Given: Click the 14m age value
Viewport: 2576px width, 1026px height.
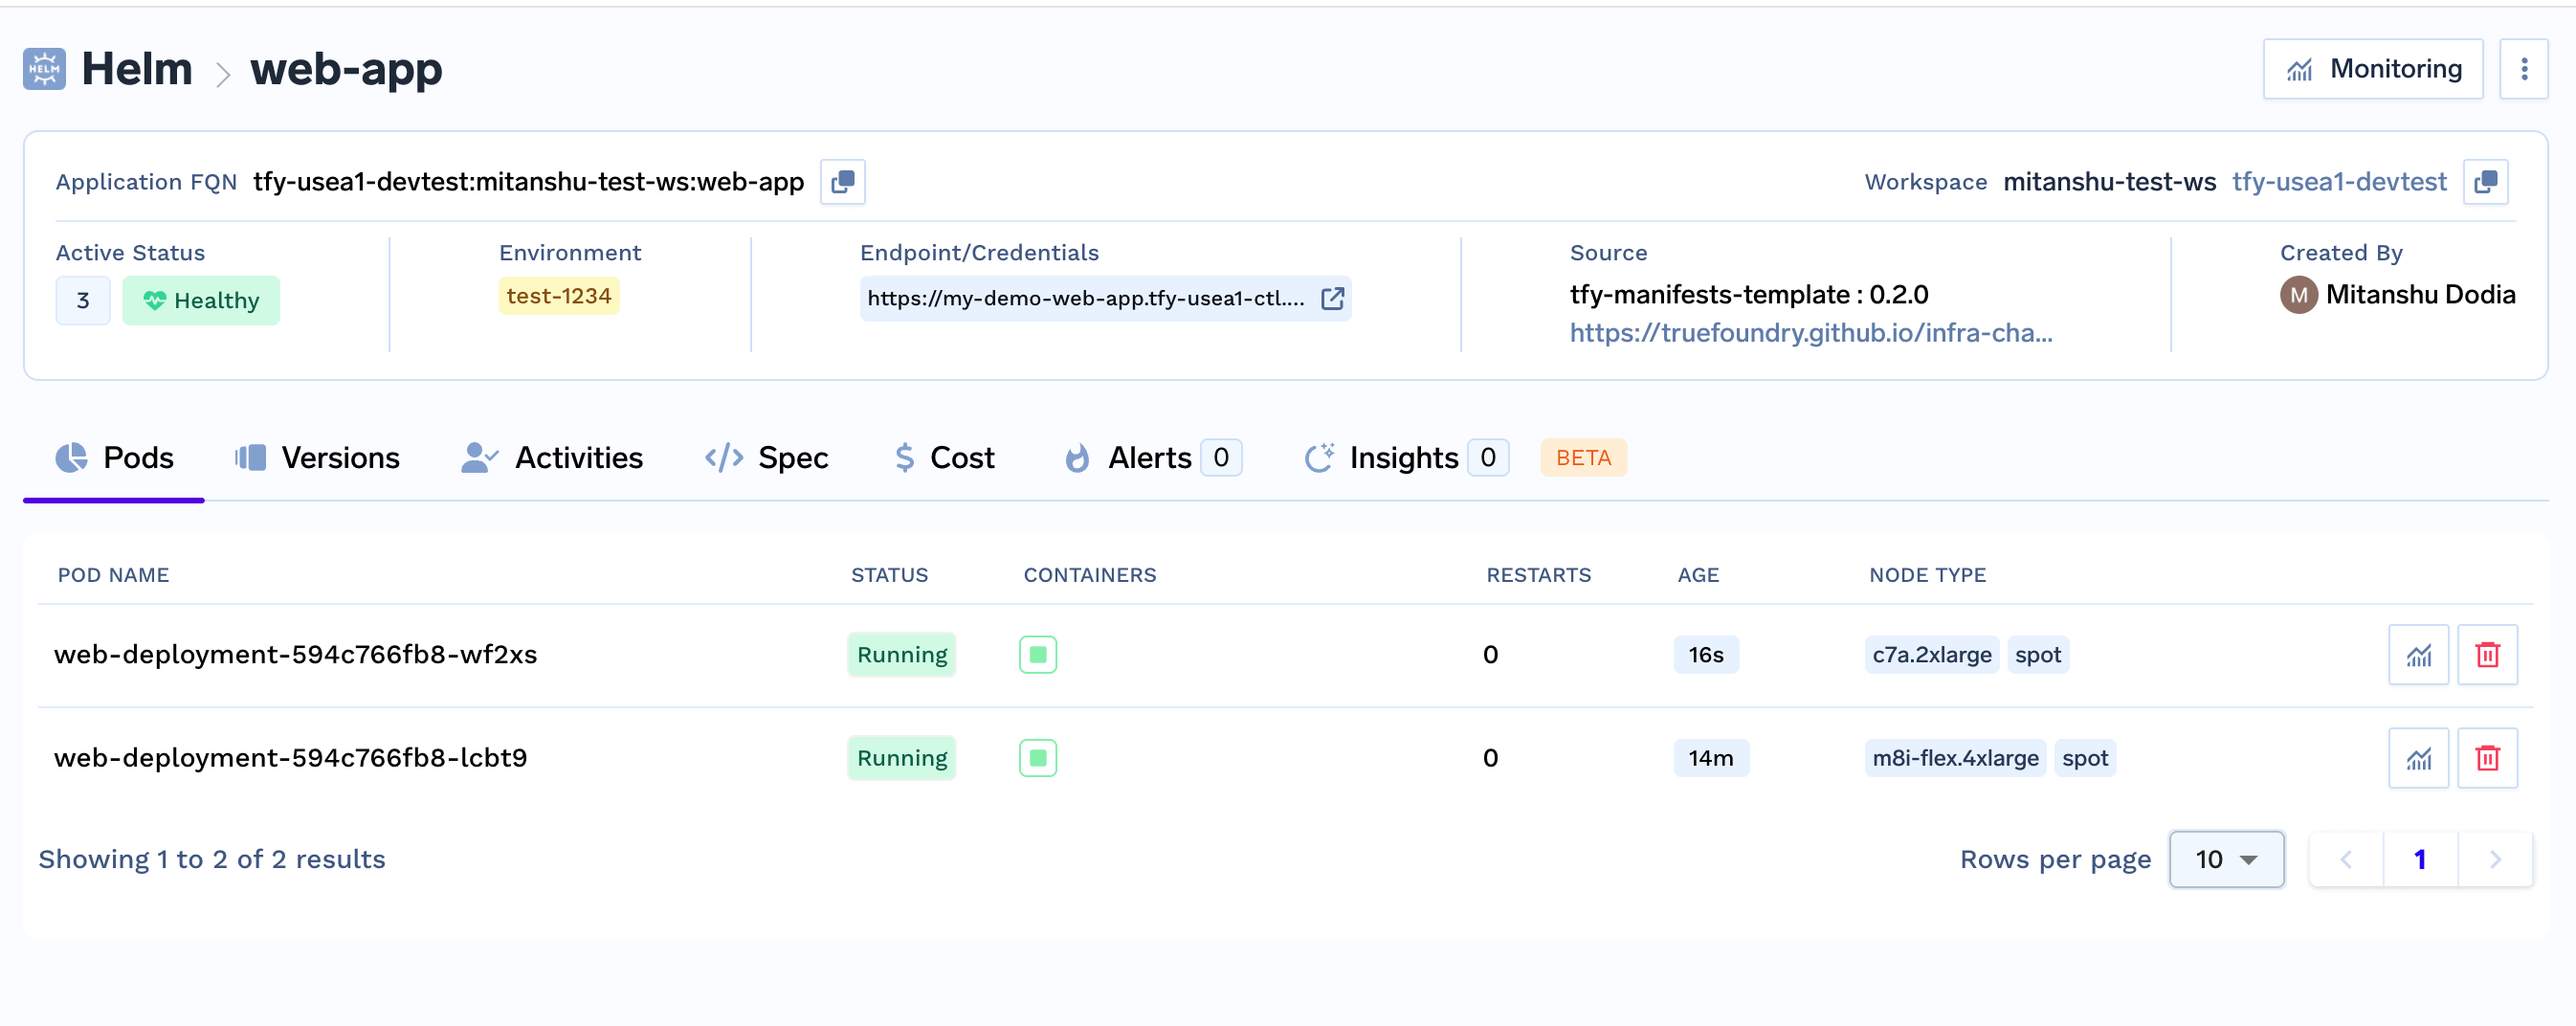Looking at the screenshot, I should pos(1711,758).
